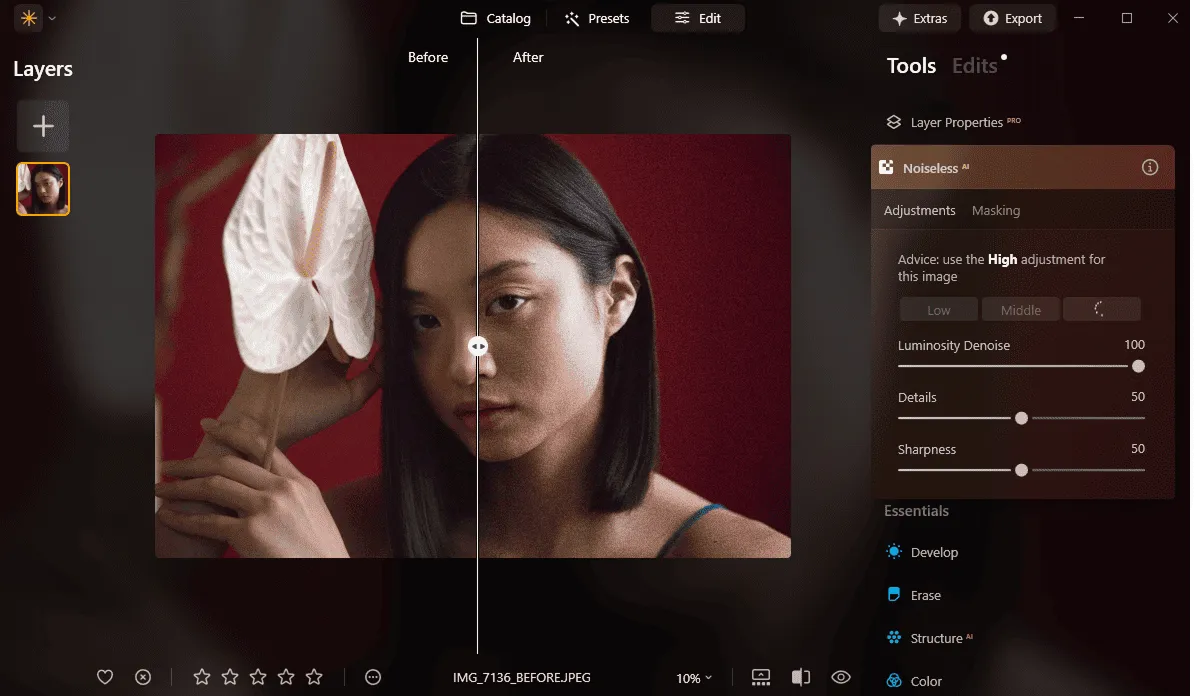This screenshot has width=1198, height=696.
Task: Mark the photo as favorite with the heart
Action: click(x=104, y=677)
